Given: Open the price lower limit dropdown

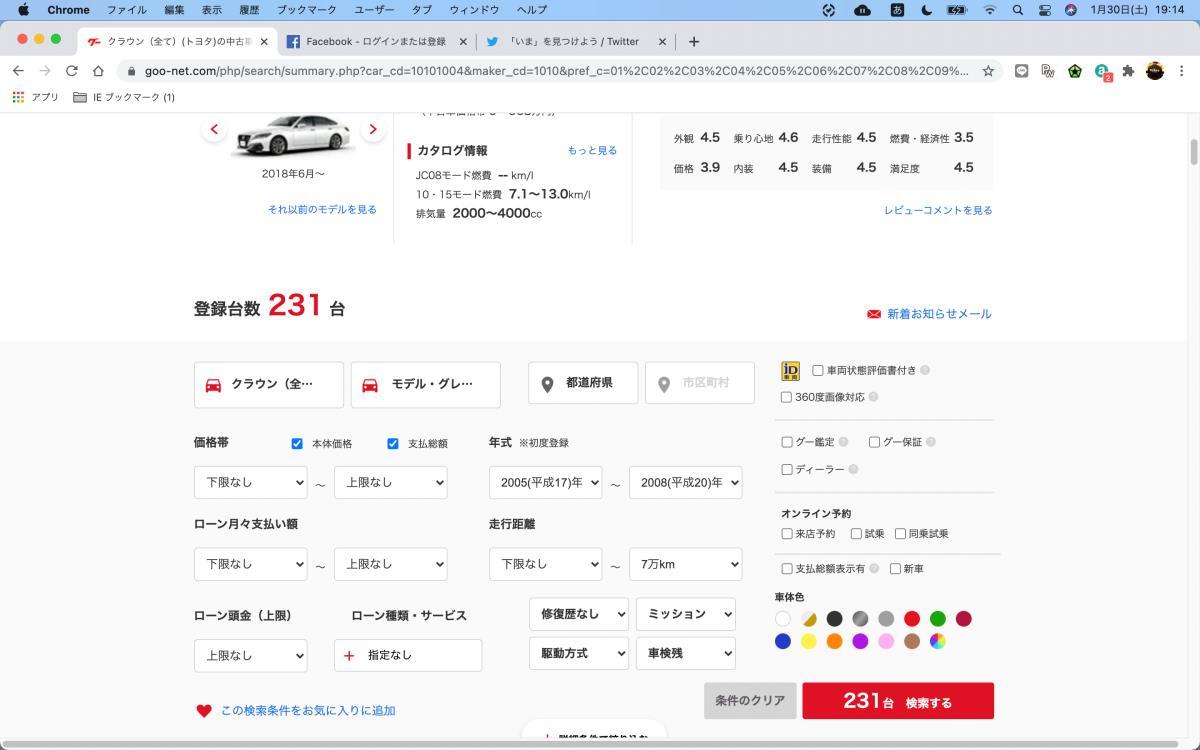Looking at the screenshot, I should tap(251, 482).
